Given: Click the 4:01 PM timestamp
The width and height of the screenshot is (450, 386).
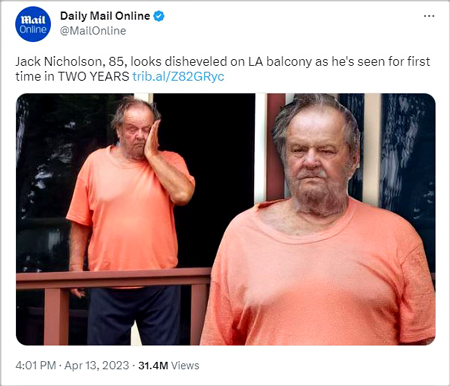Looking at the screenshot, I should coord(35,365).
